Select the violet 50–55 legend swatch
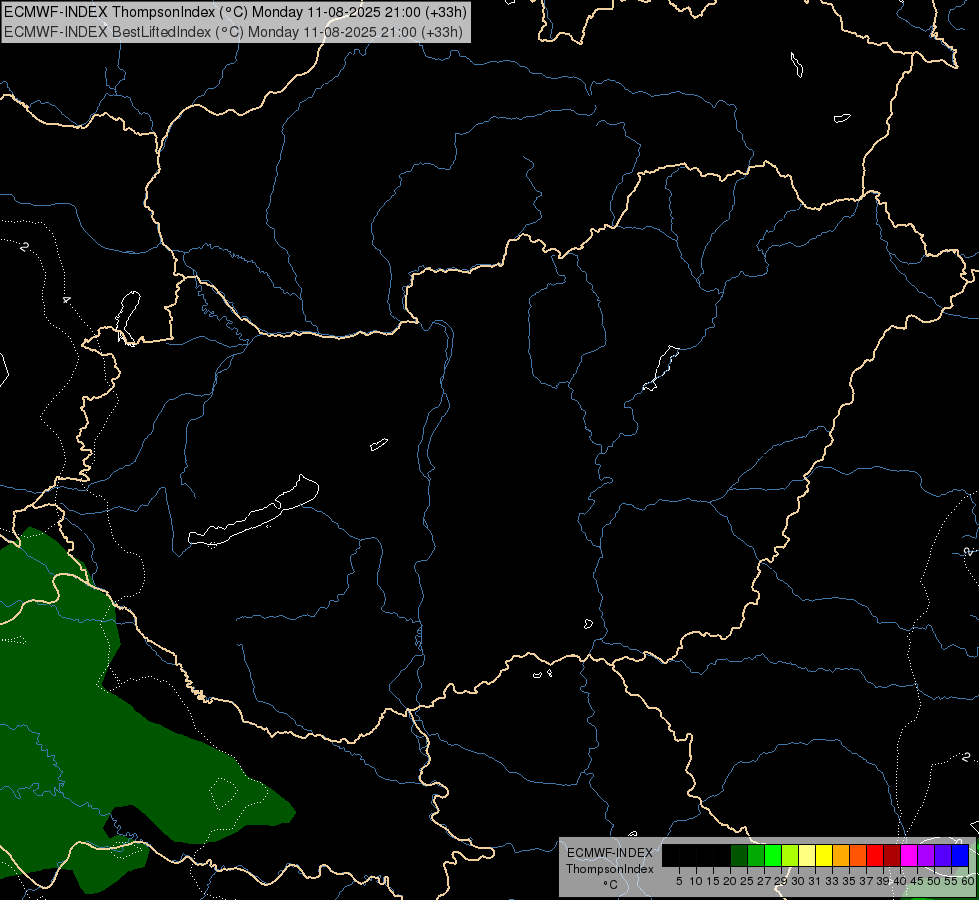 point(943,855)
